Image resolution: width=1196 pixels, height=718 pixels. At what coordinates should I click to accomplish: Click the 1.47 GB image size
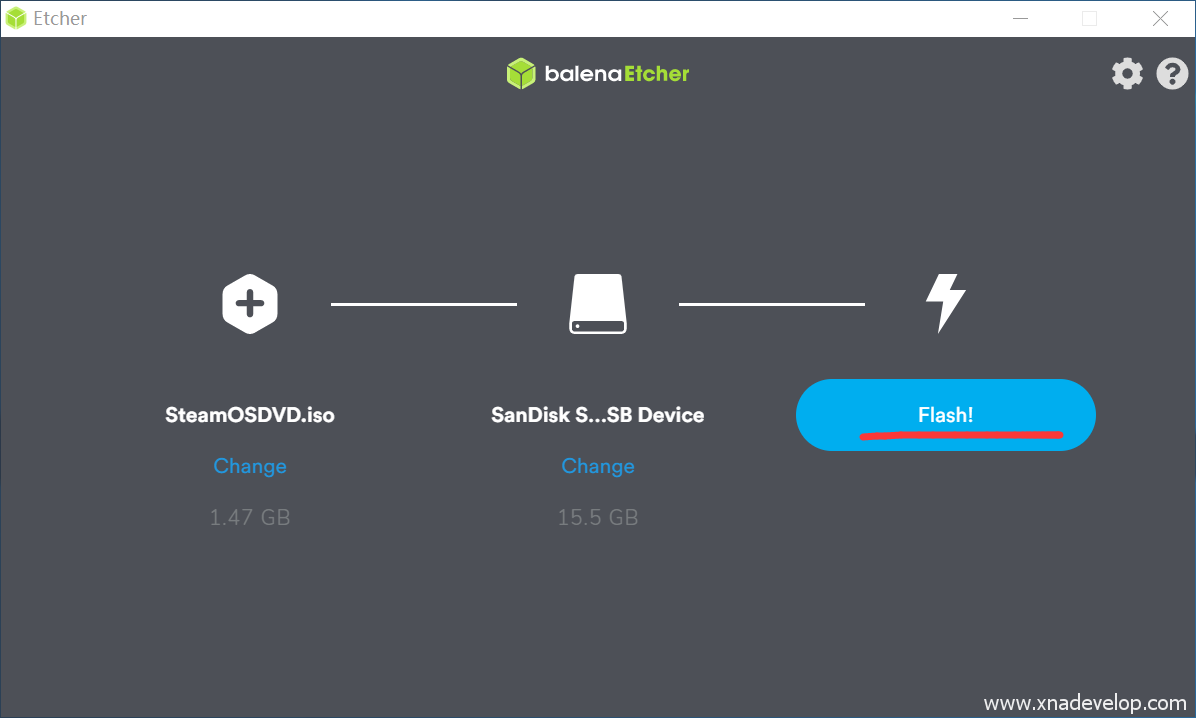point(250,517)
